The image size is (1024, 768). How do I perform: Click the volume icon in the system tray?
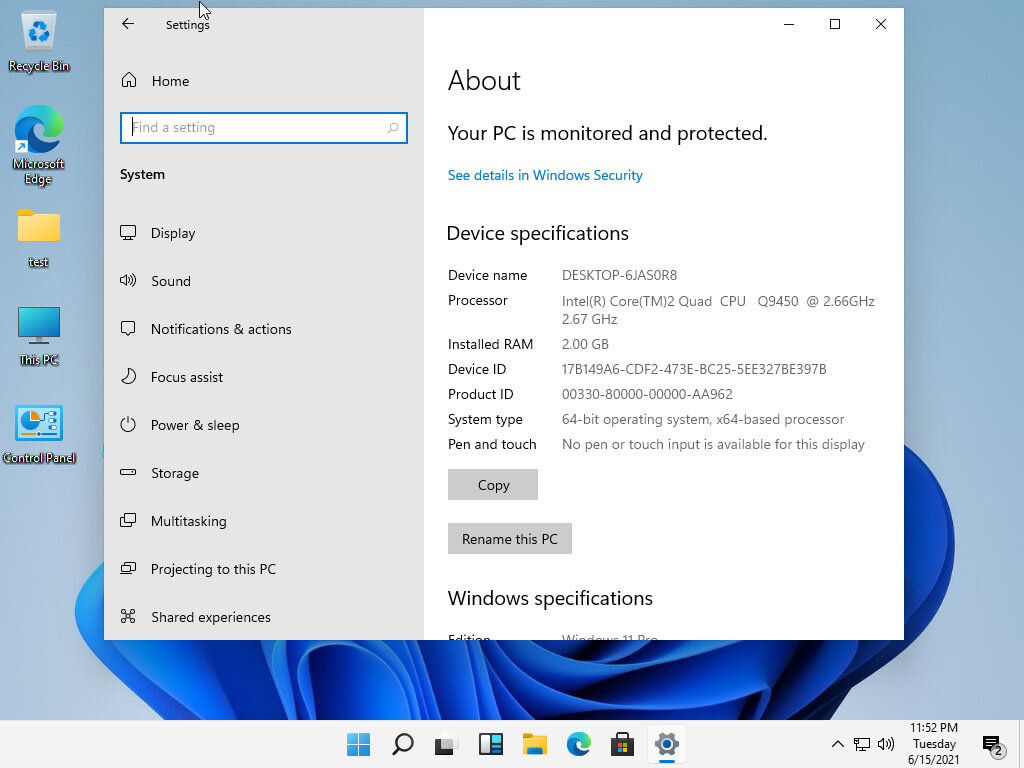point(886,744)
